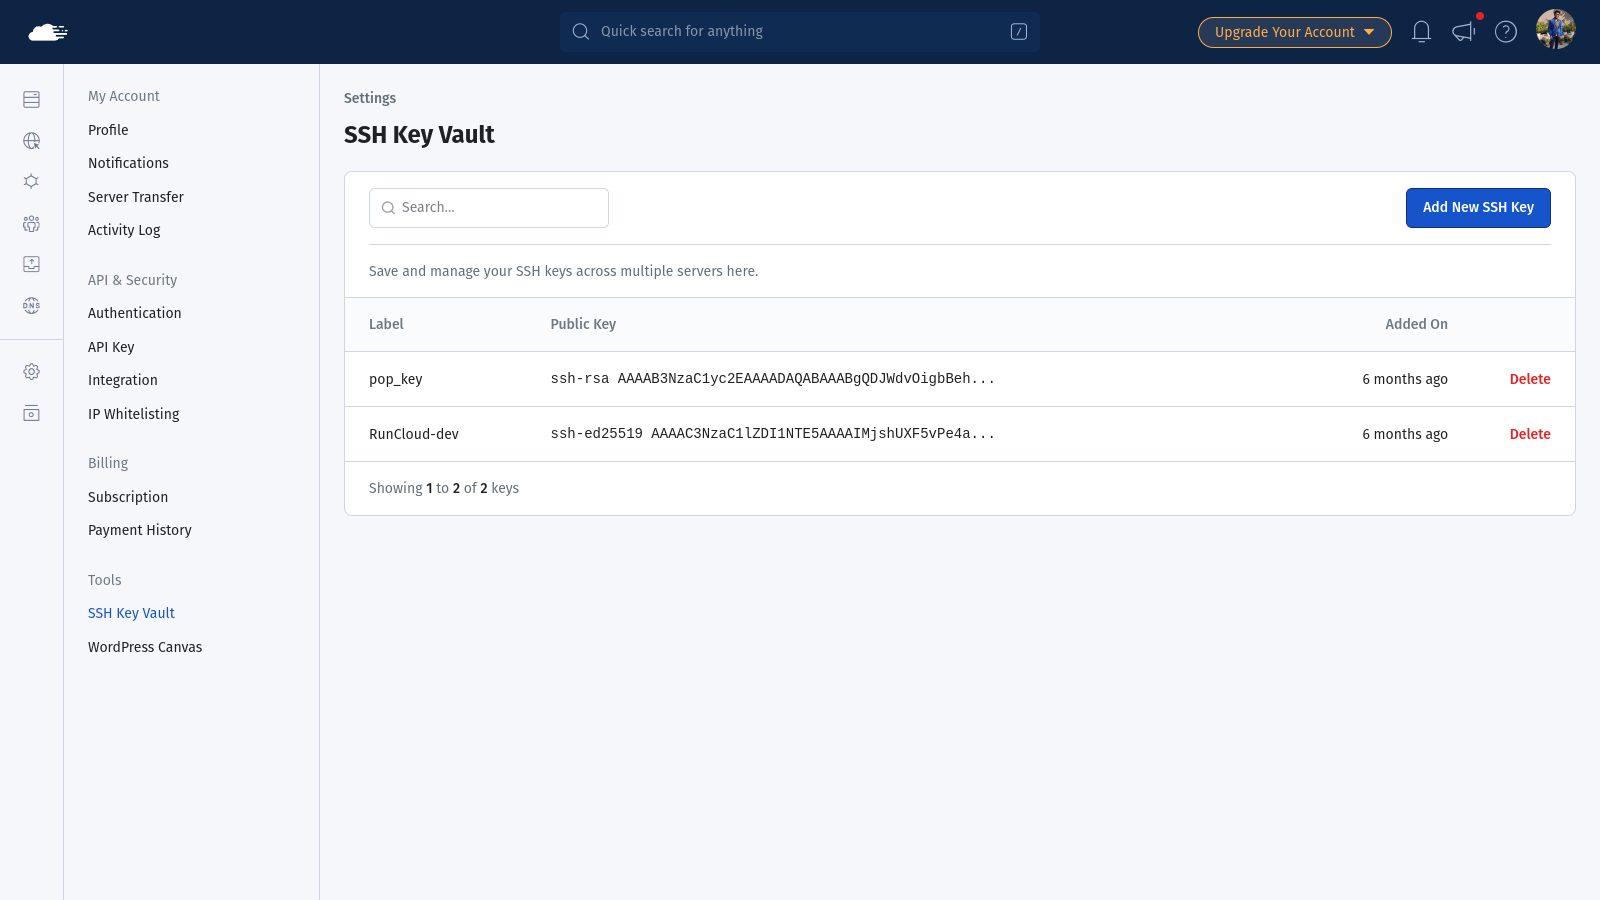
Task: Open Subscription billing page
Action: [x=128, y=497]
